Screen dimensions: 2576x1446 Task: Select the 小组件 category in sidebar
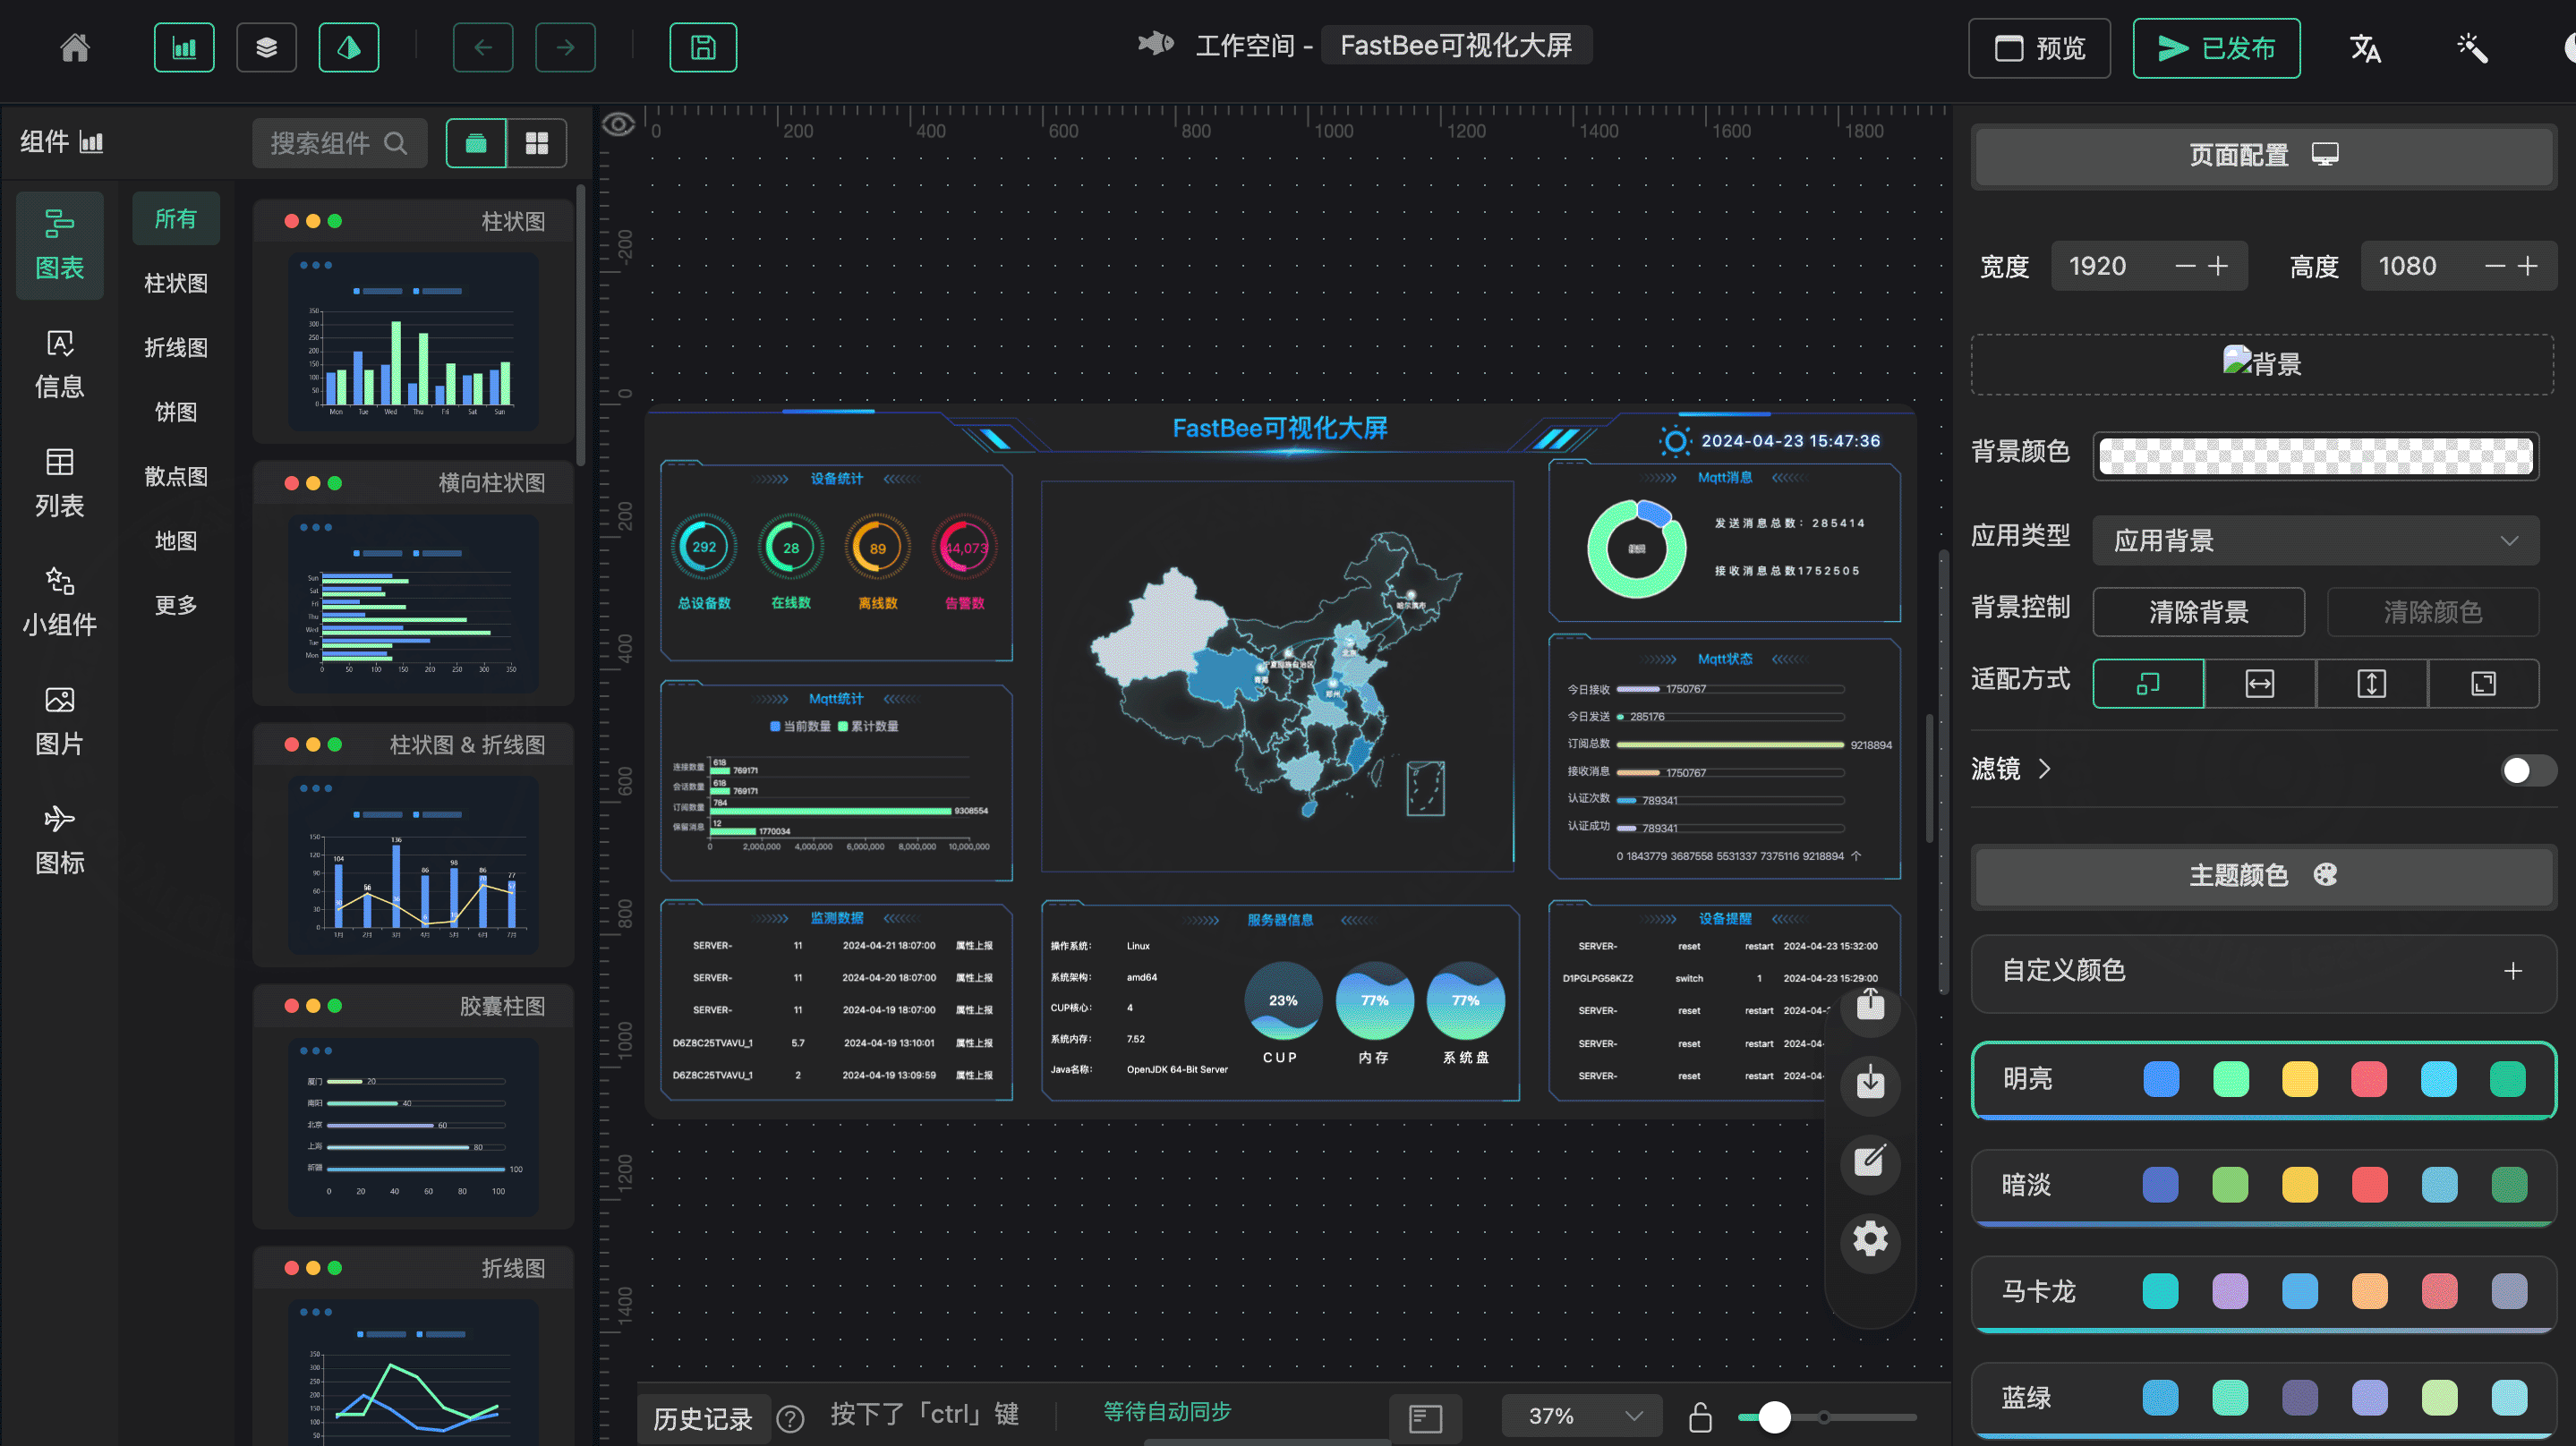[60, 602]
